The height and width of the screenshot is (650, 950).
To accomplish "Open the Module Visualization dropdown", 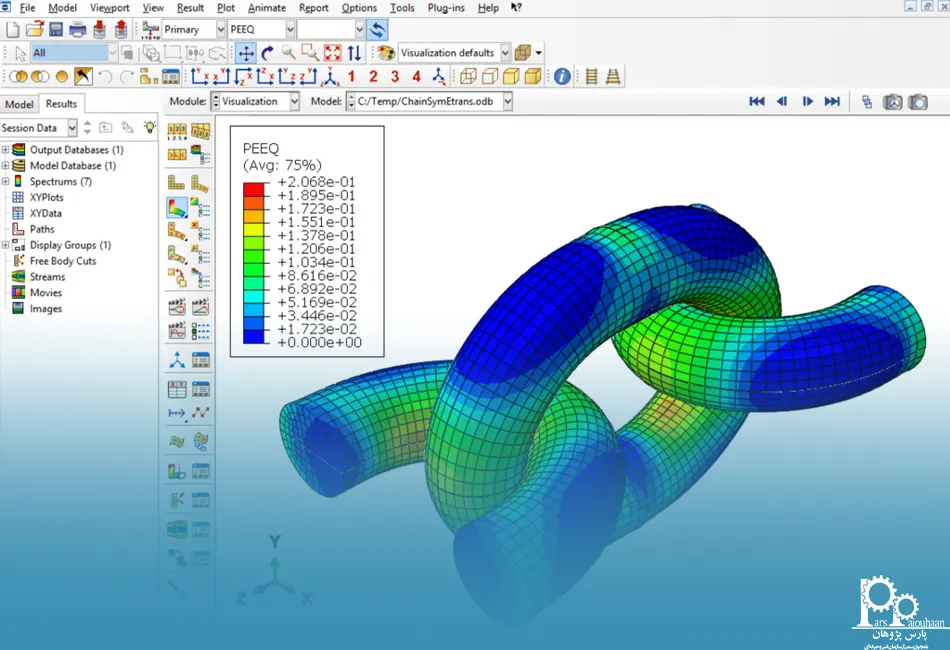I will pyautogui.click(x=293, y=102).
